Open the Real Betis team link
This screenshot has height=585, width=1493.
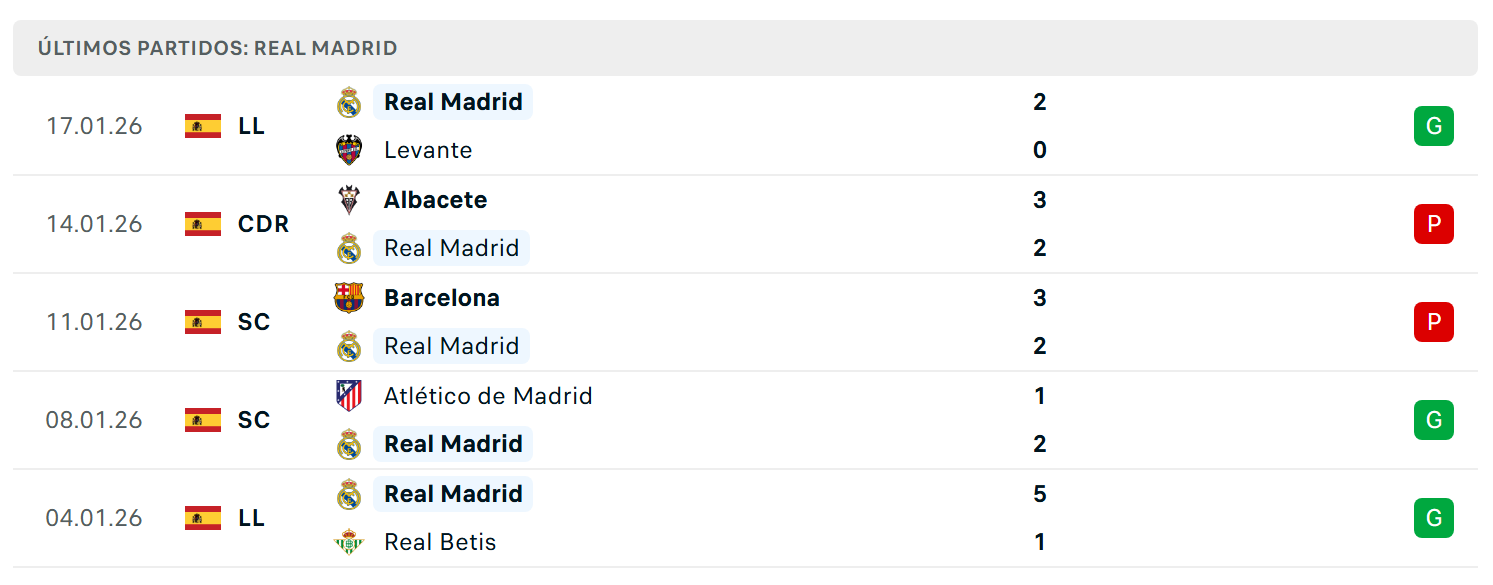[440, 542]
